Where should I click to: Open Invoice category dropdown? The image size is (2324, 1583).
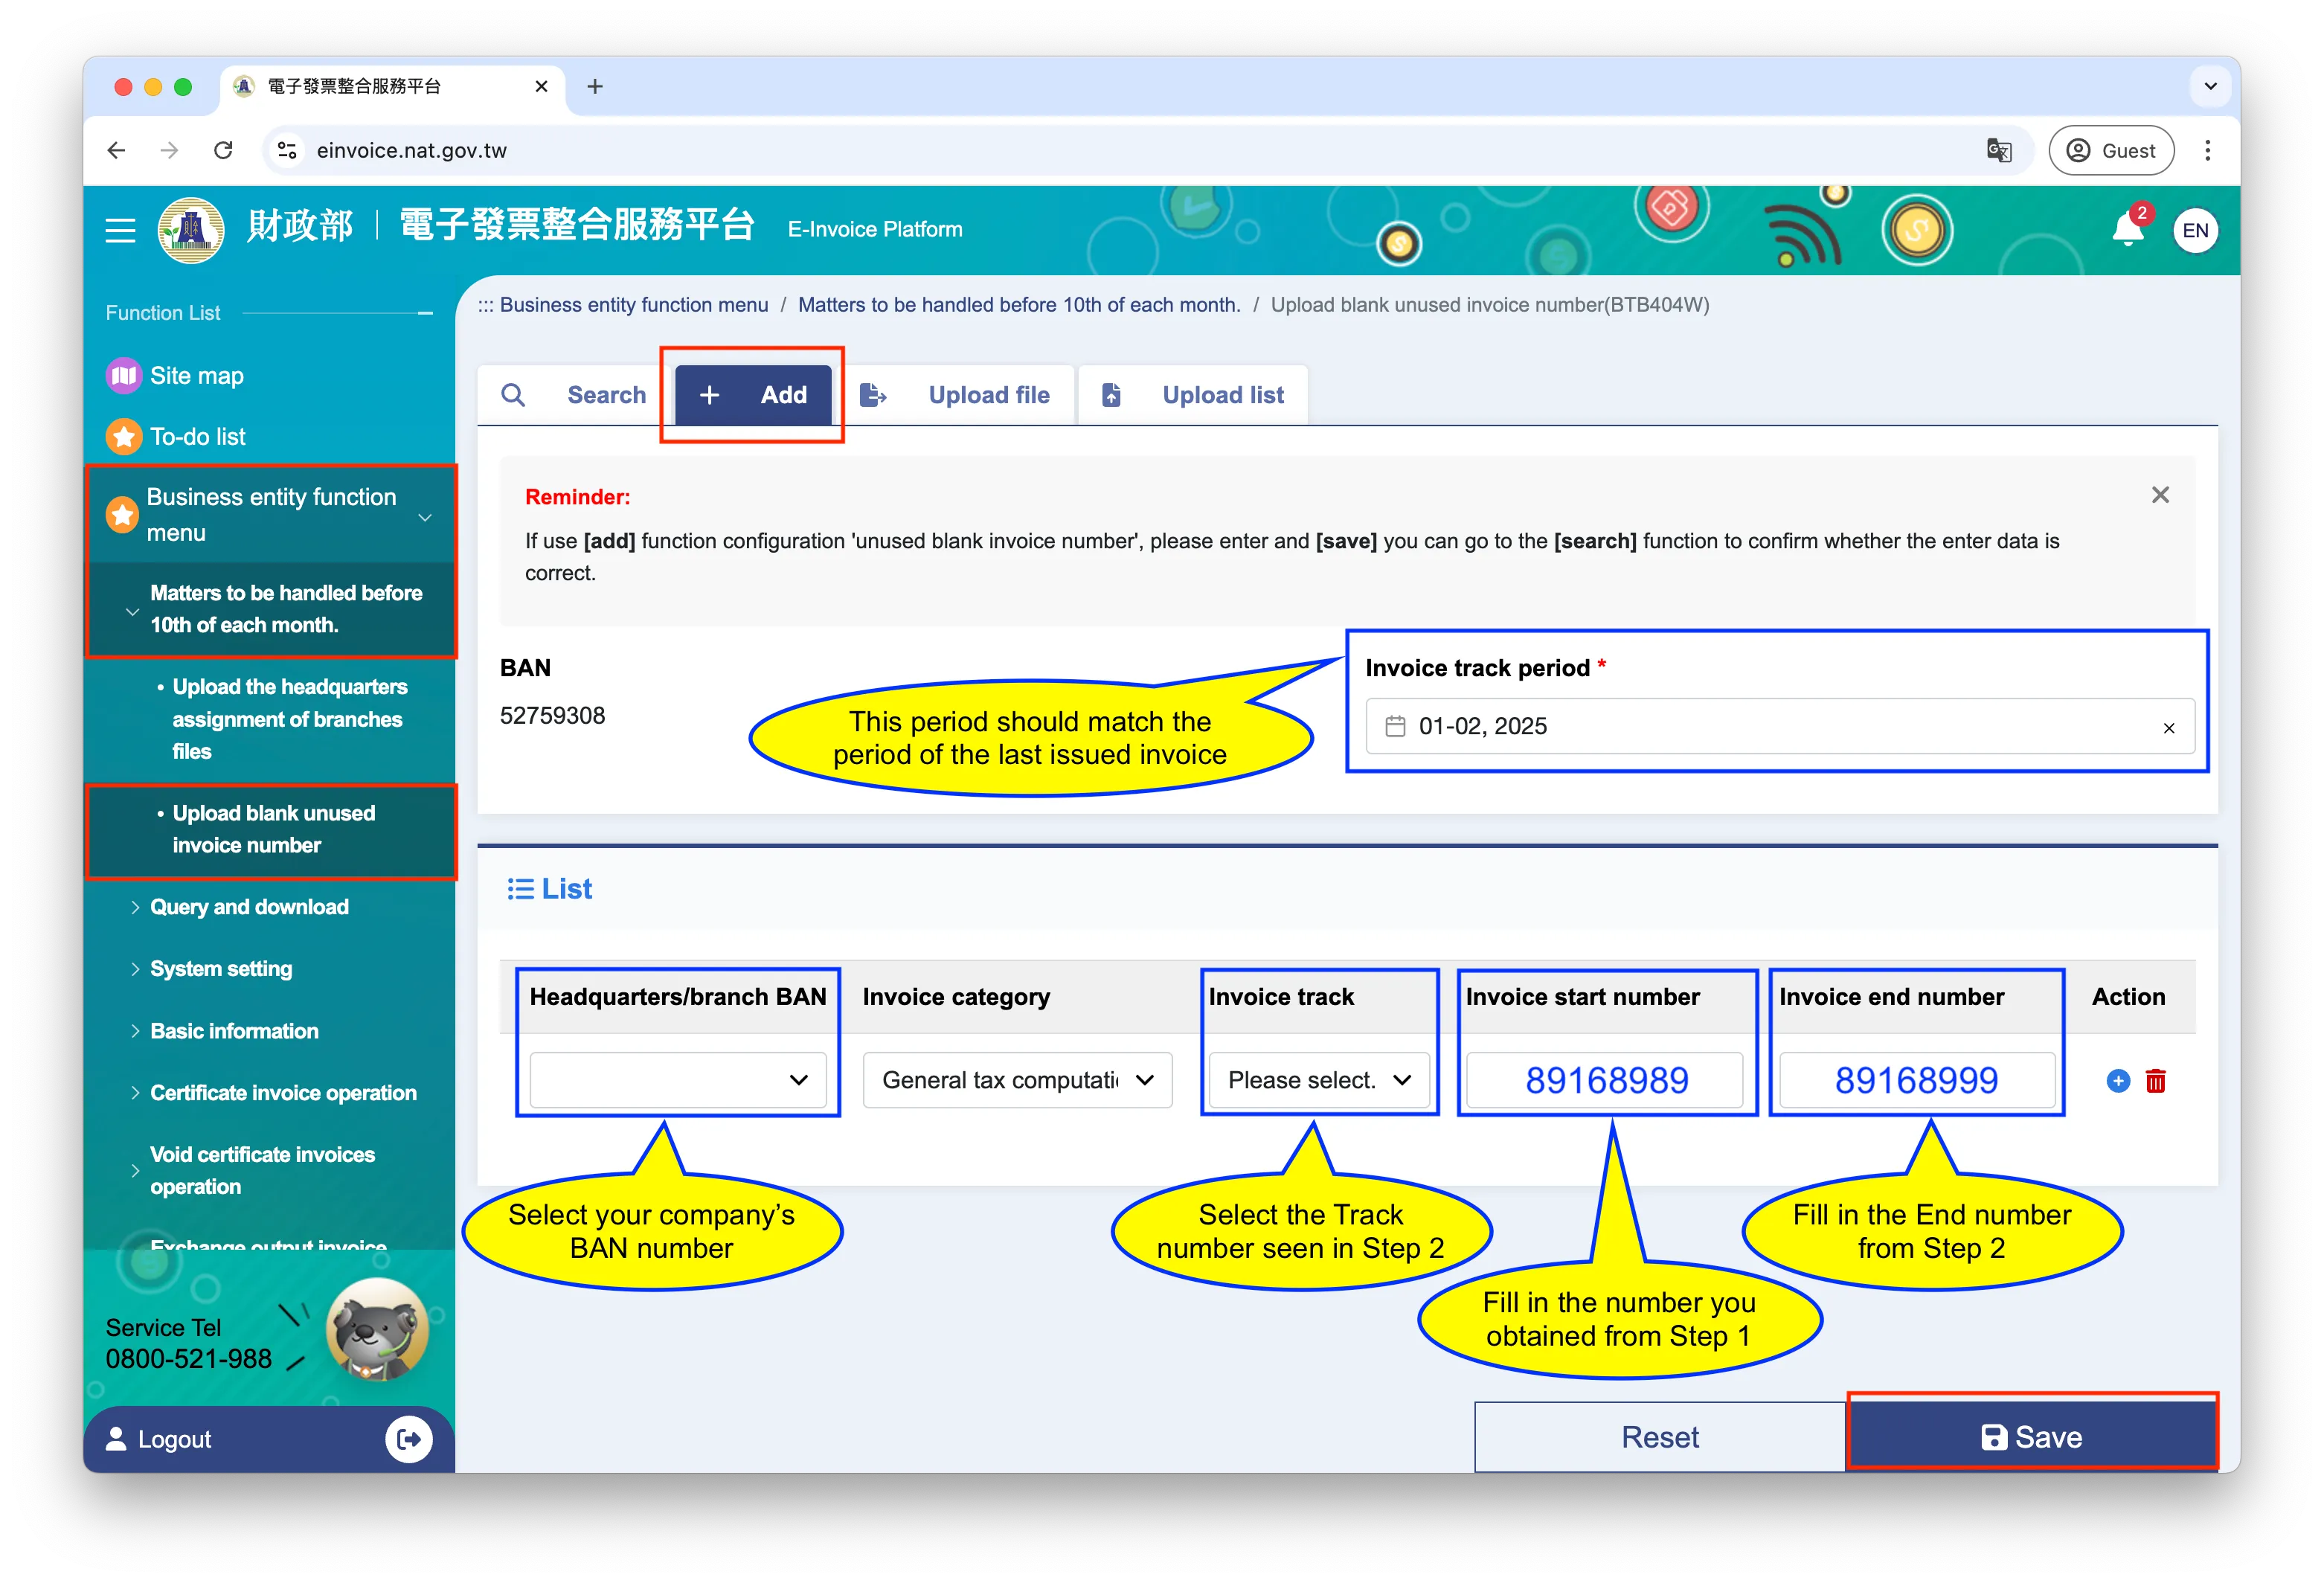point(1017,1080)
